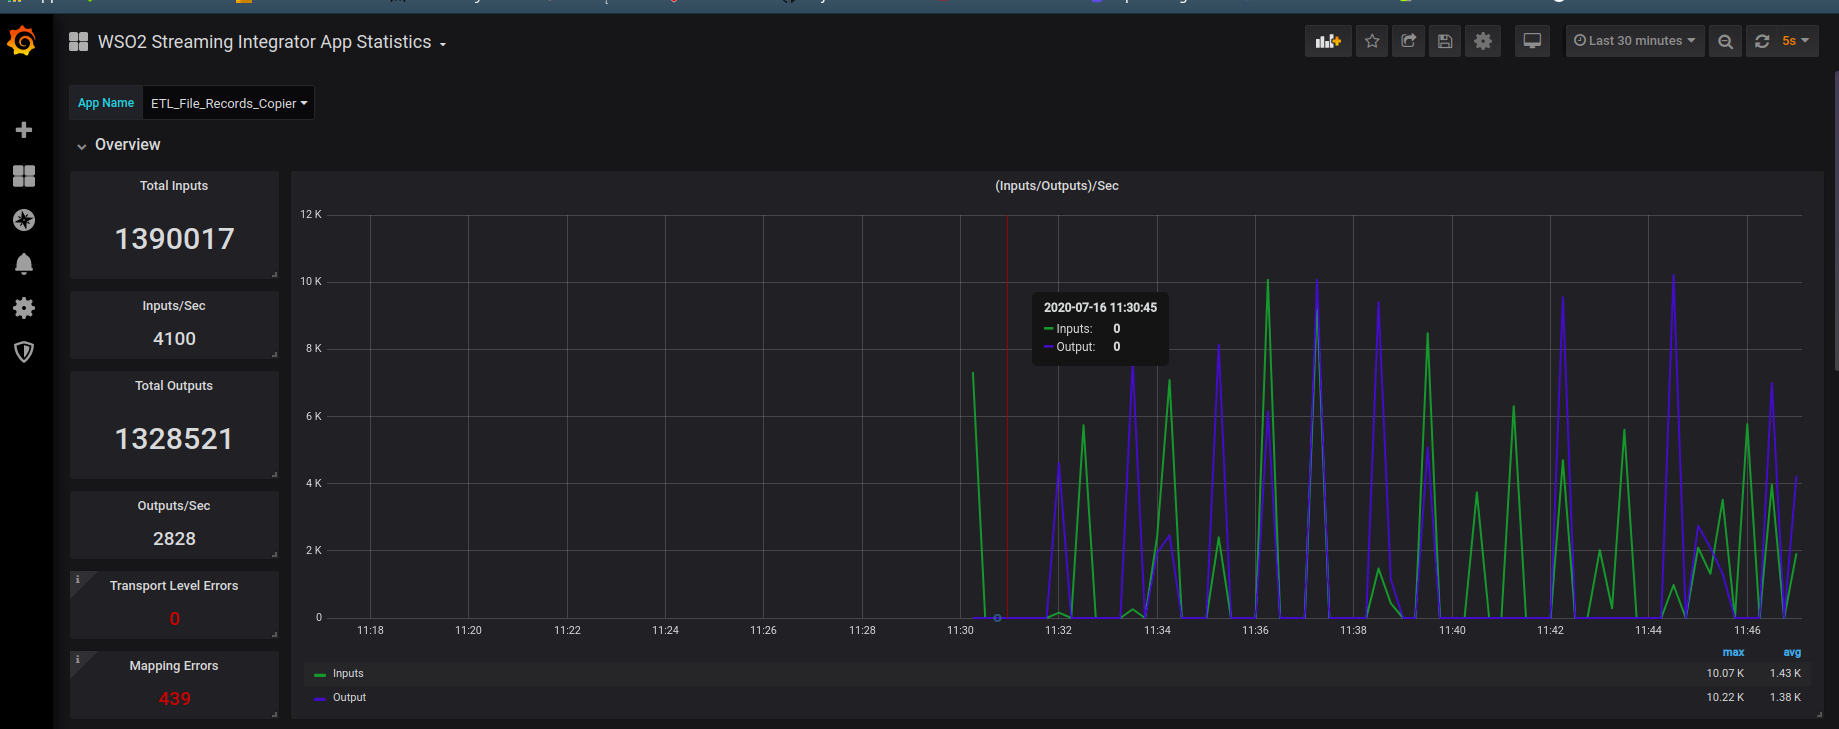Image resolution: width=1839 pixels, height=729 pixels.
Task: Show info for Transport Level Errors panel
Action: click(x=77, y=579)
